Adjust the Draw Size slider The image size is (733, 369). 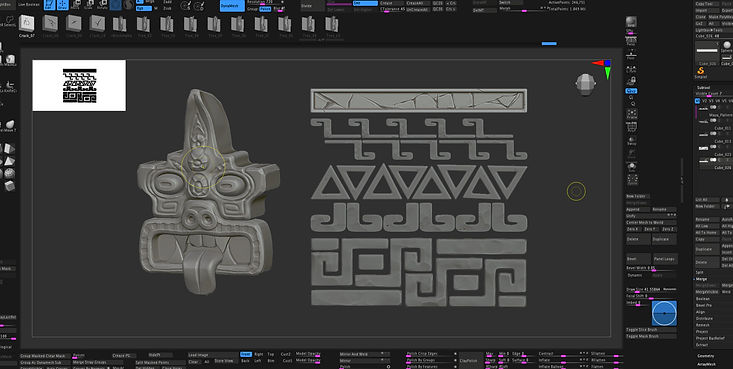coord(651,289)
